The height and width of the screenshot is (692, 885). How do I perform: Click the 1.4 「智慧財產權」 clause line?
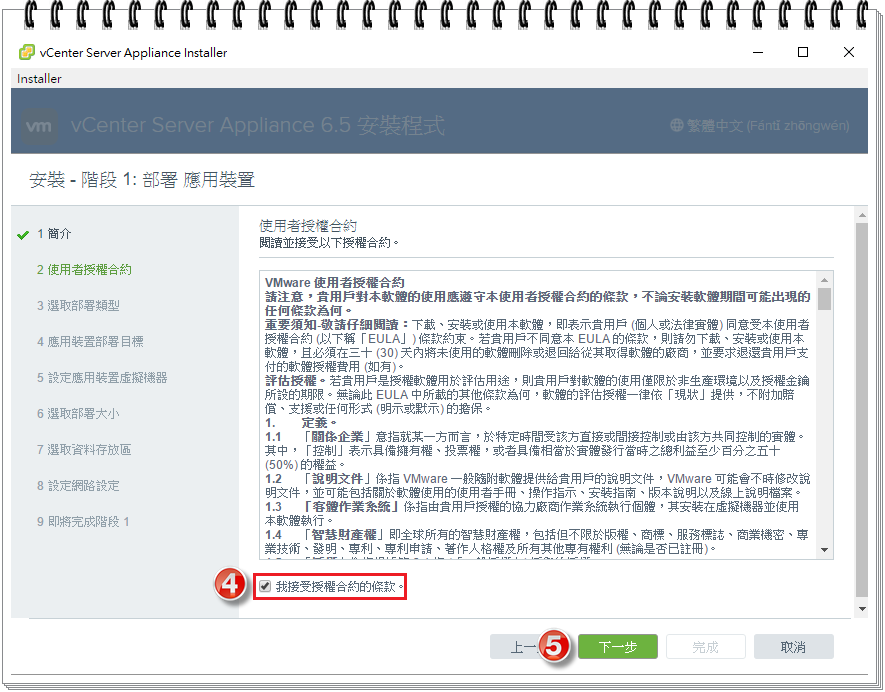click(537, 535)
